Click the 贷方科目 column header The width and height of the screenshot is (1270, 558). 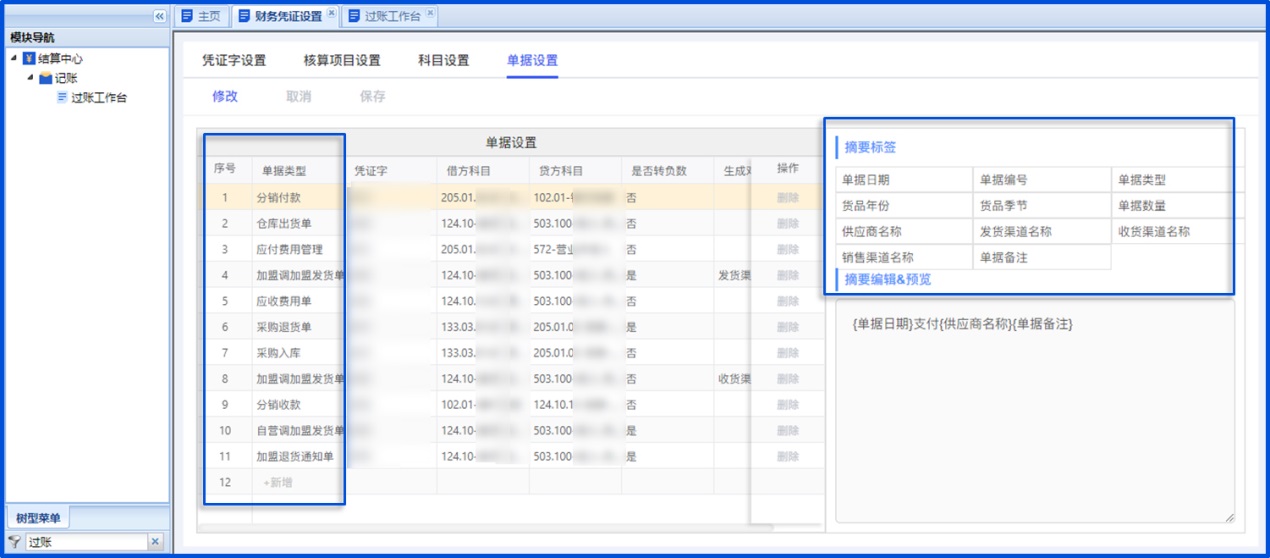coord(575,171)
